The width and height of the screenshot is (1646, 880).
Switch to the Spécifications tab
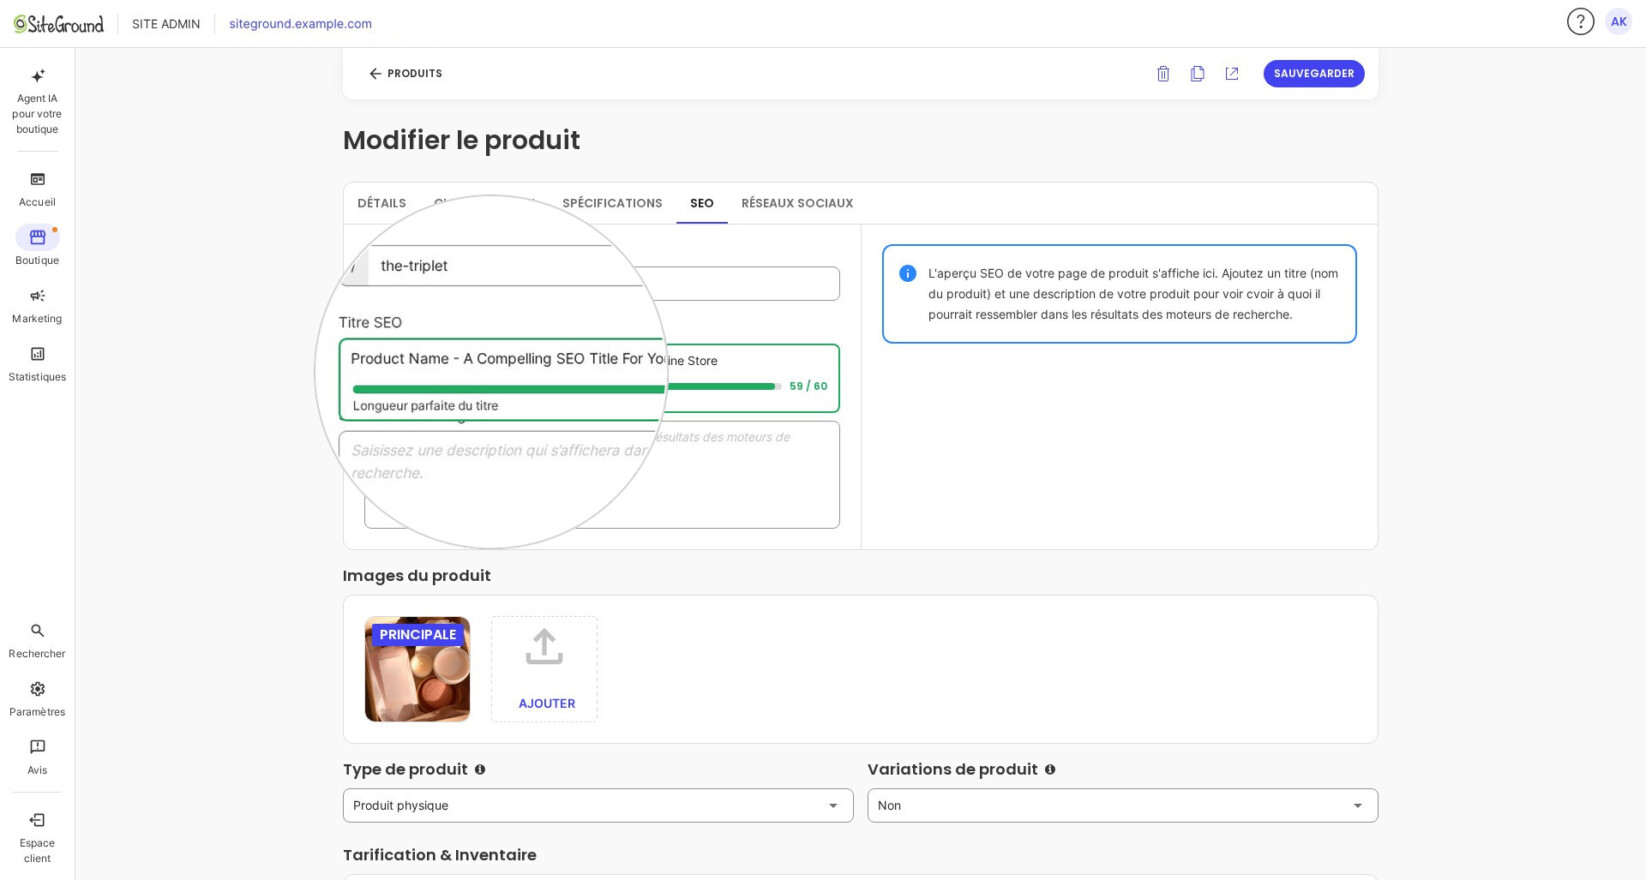click(x=612, y=203)
